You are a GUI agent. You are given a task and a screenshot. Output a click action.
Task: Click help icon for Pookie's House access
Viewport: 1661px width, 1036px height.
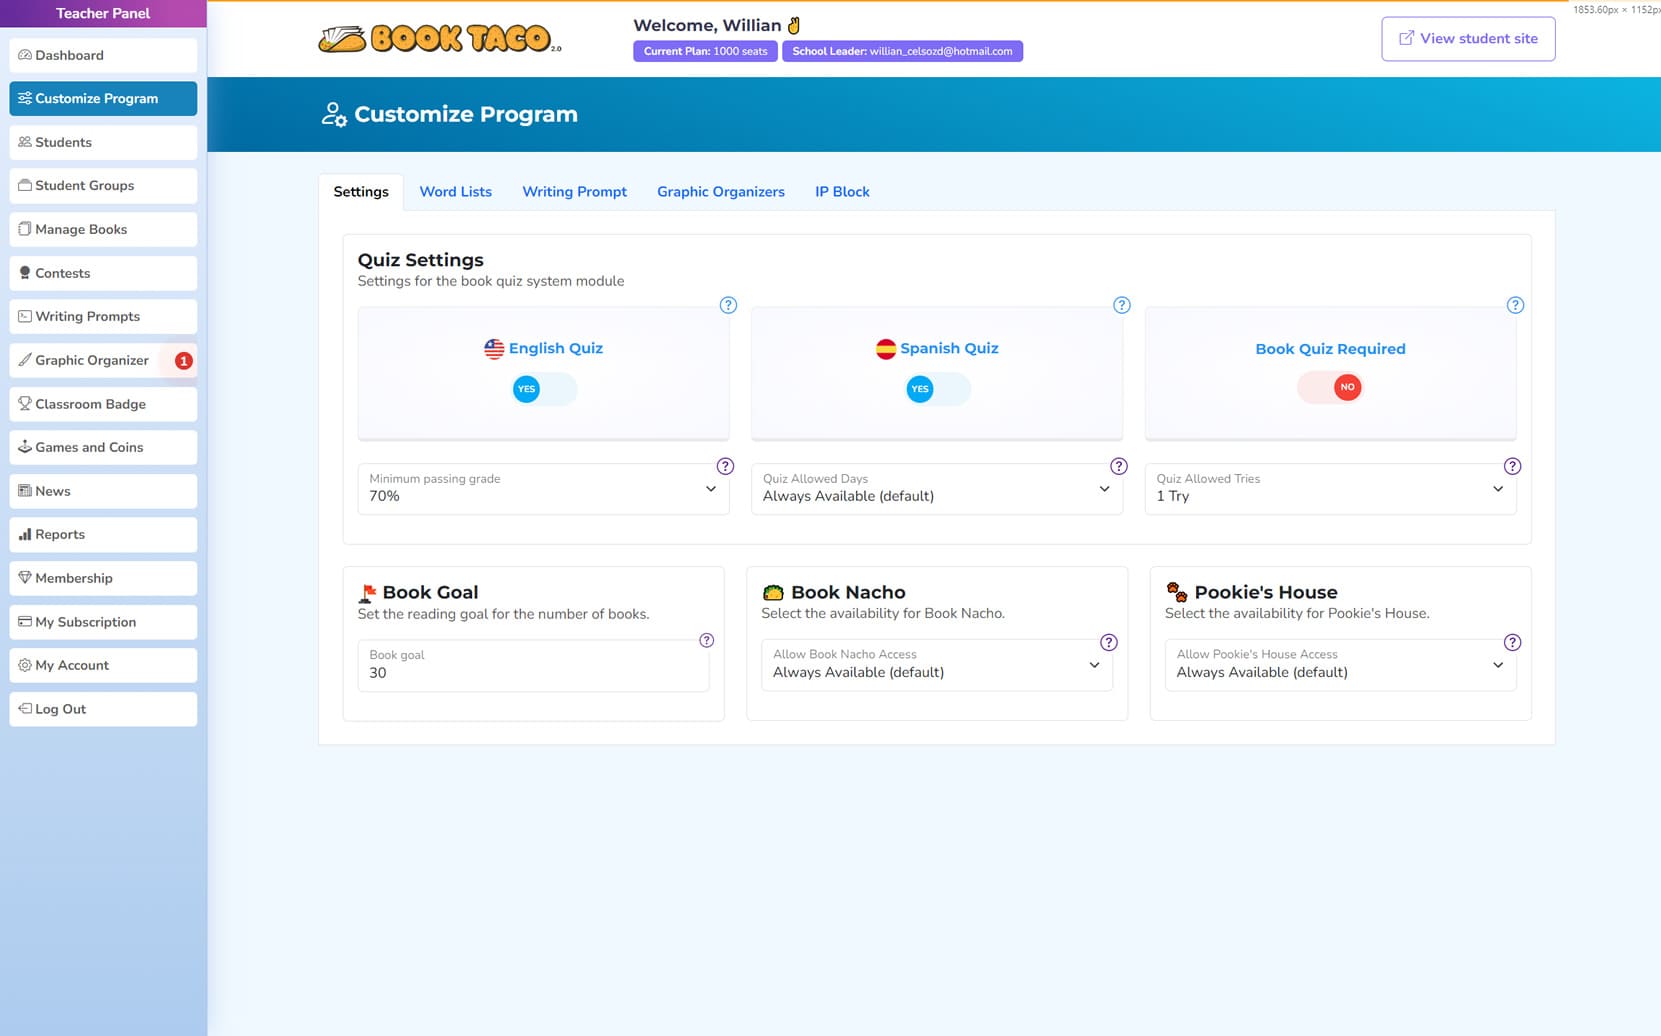pos(1512,642)
